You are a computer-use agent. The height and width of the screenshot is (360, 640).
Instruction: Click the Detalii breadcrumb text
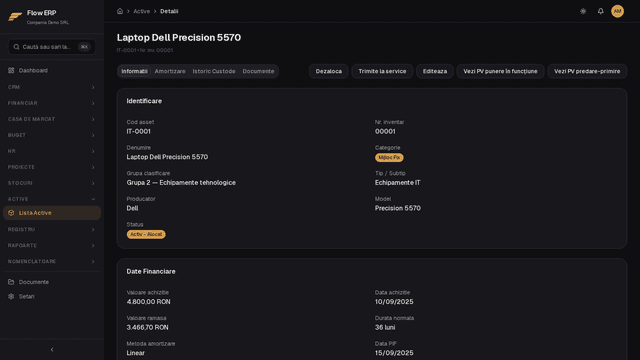pyautogui.click(x=169, y=11)
